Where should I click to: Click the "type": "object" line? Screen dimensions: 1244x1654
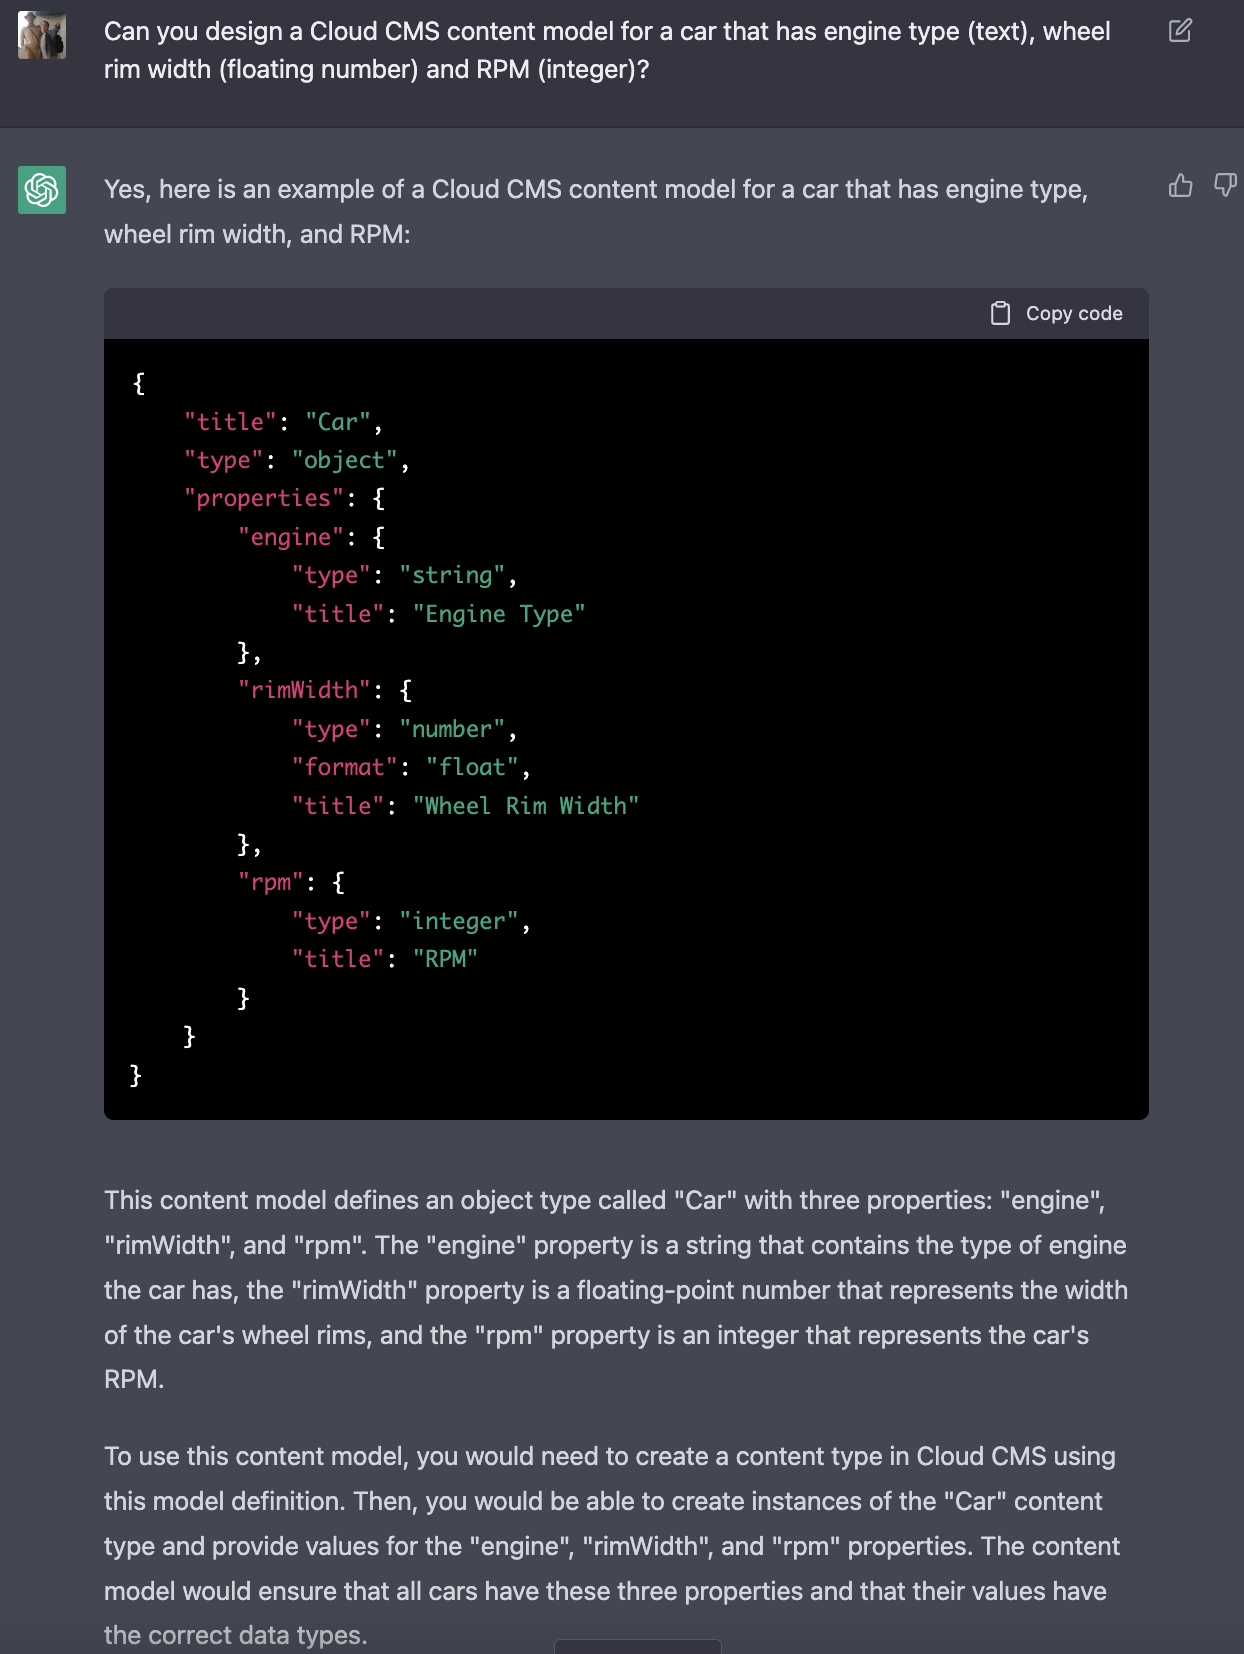point(297,460)
